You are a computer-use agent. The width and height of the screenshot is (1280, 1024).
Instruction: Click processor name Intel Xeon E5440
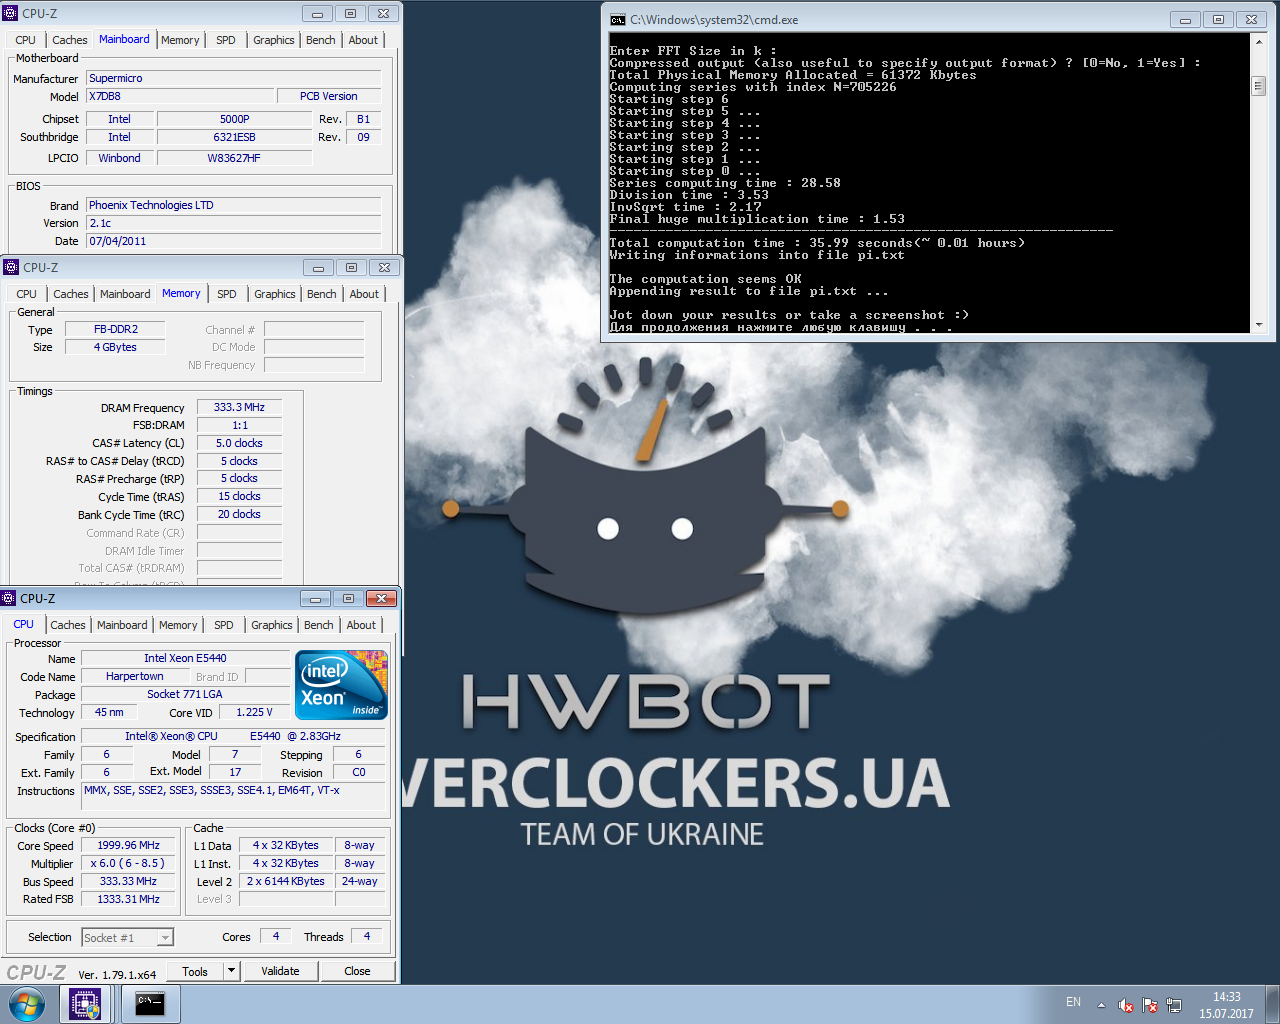pyautogui.click(x=185, y=658)
